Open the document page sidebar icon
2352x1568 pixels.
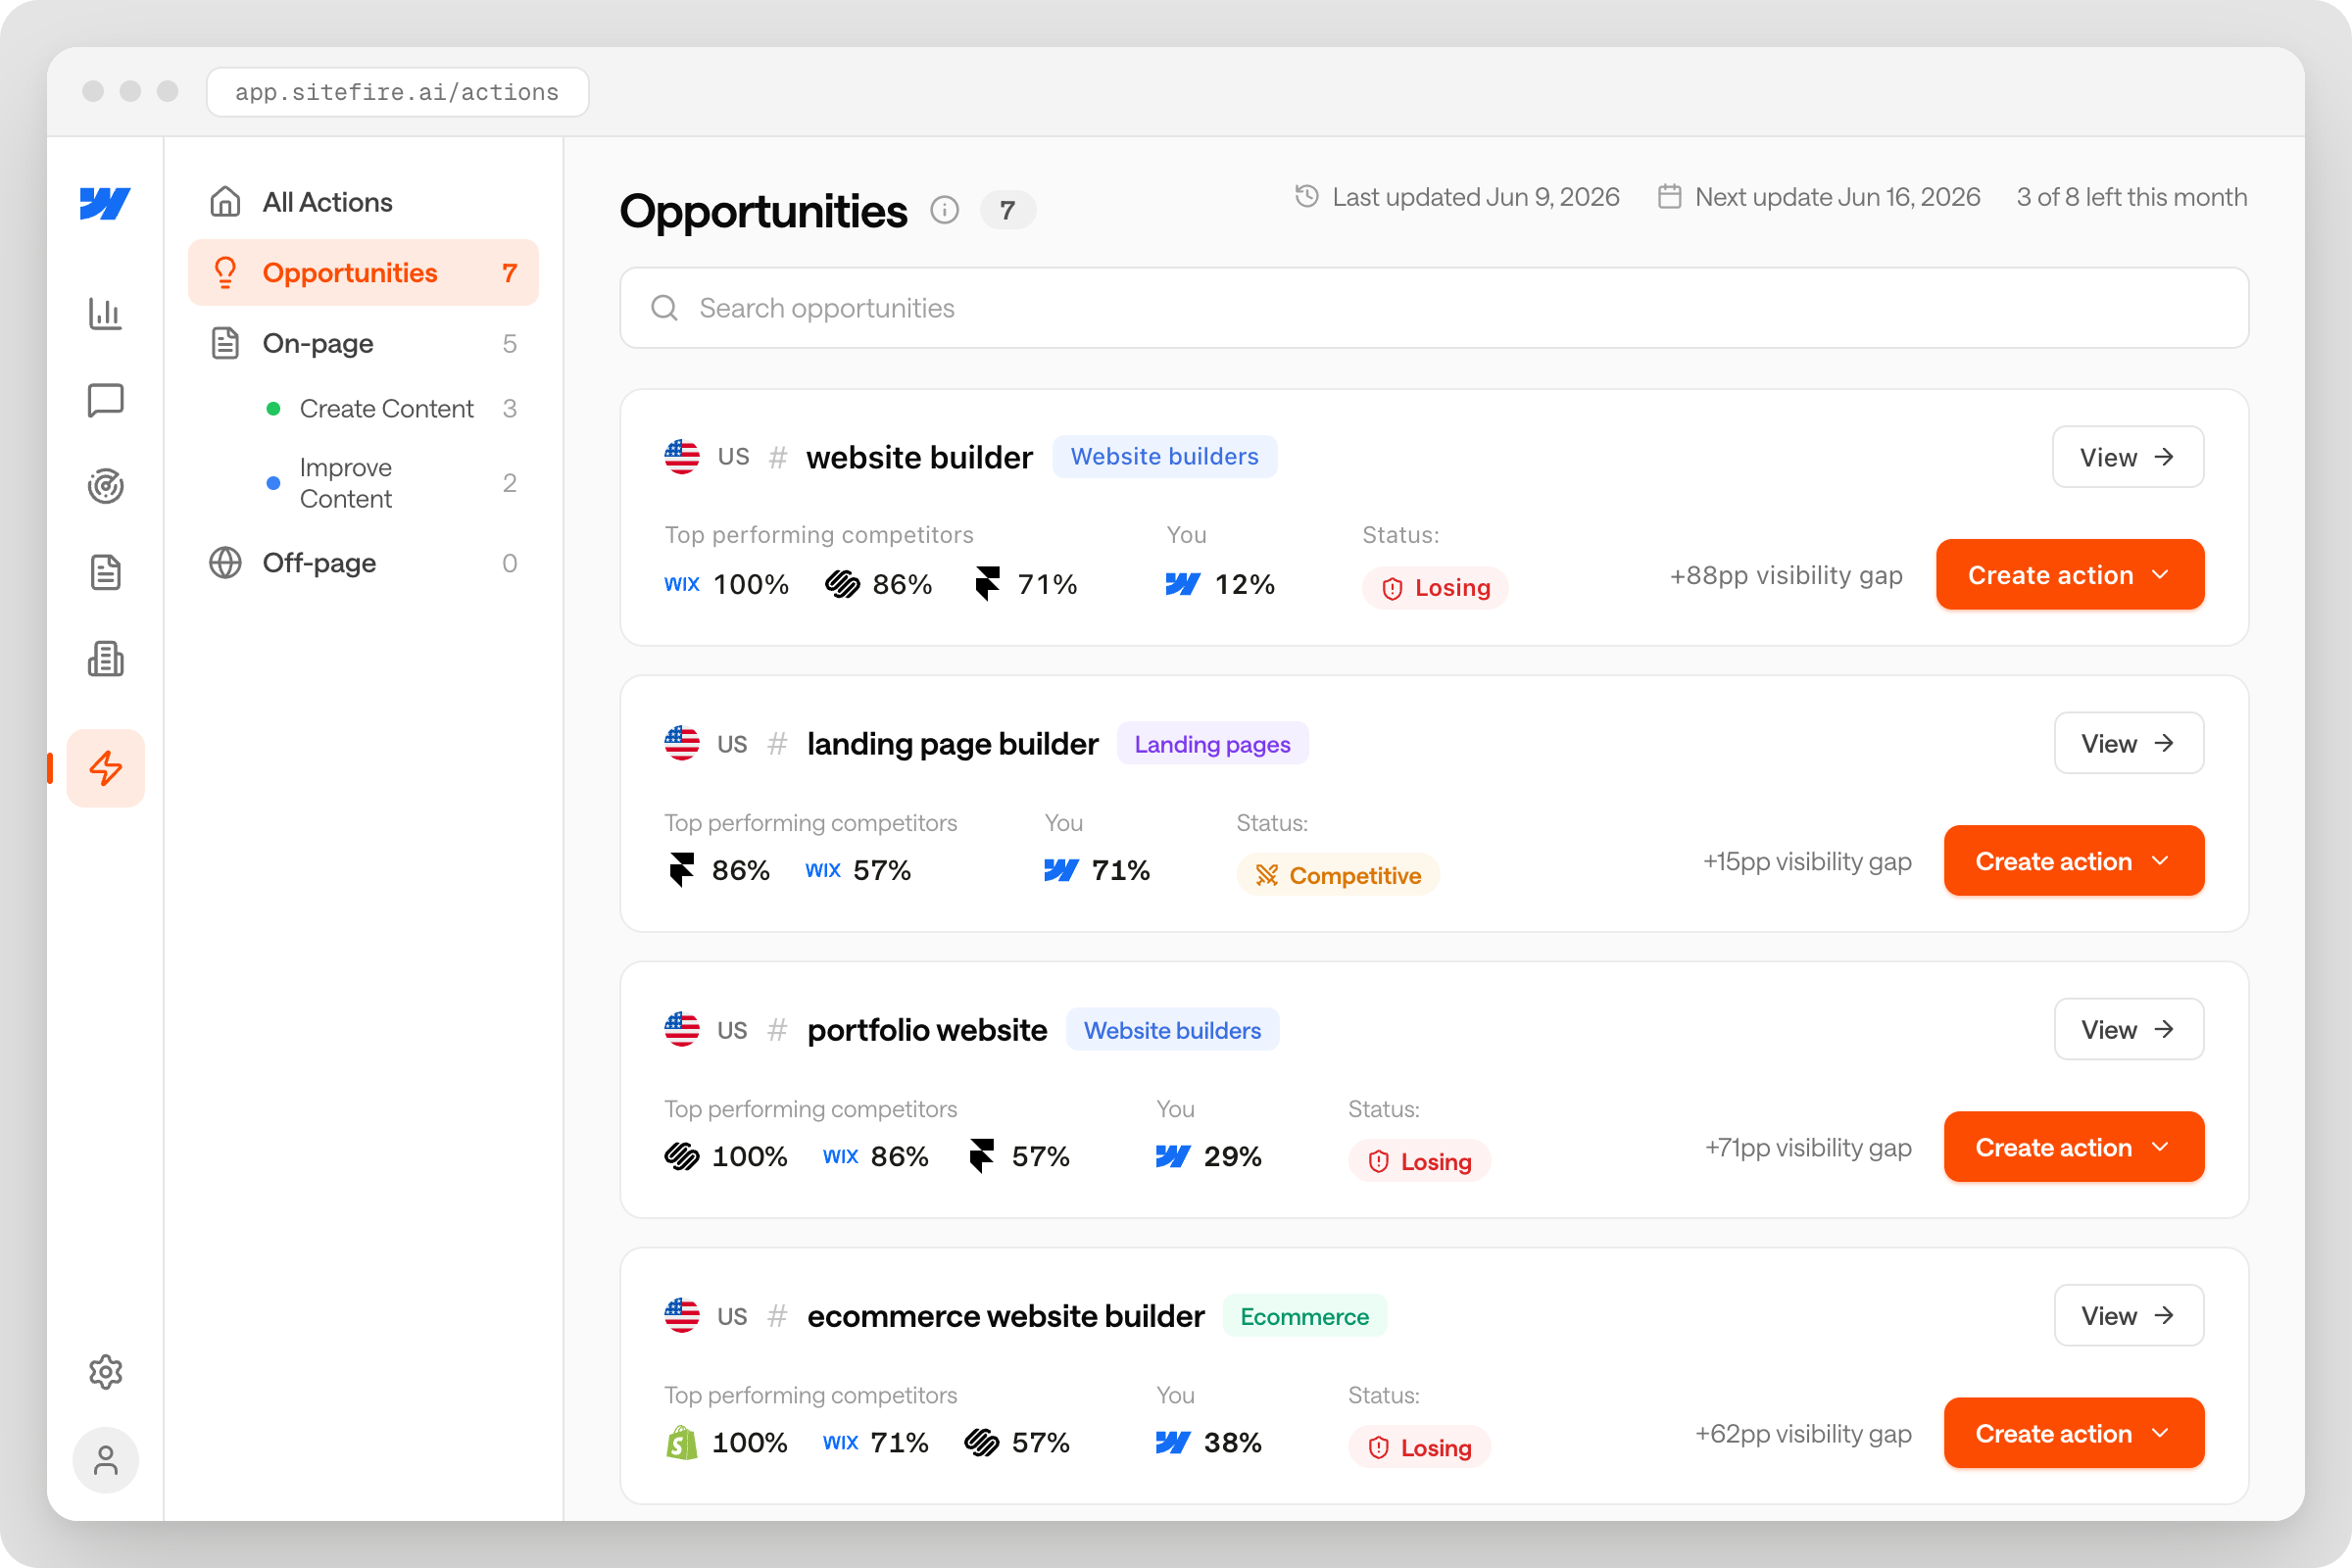105,572
